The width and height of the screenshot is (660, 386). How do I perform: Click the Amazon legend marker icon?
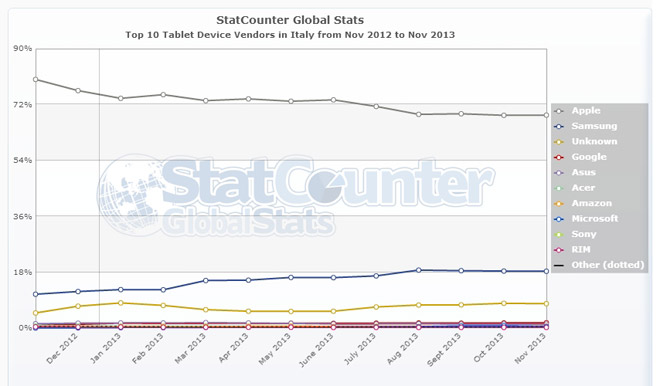[x=559, y=204]
